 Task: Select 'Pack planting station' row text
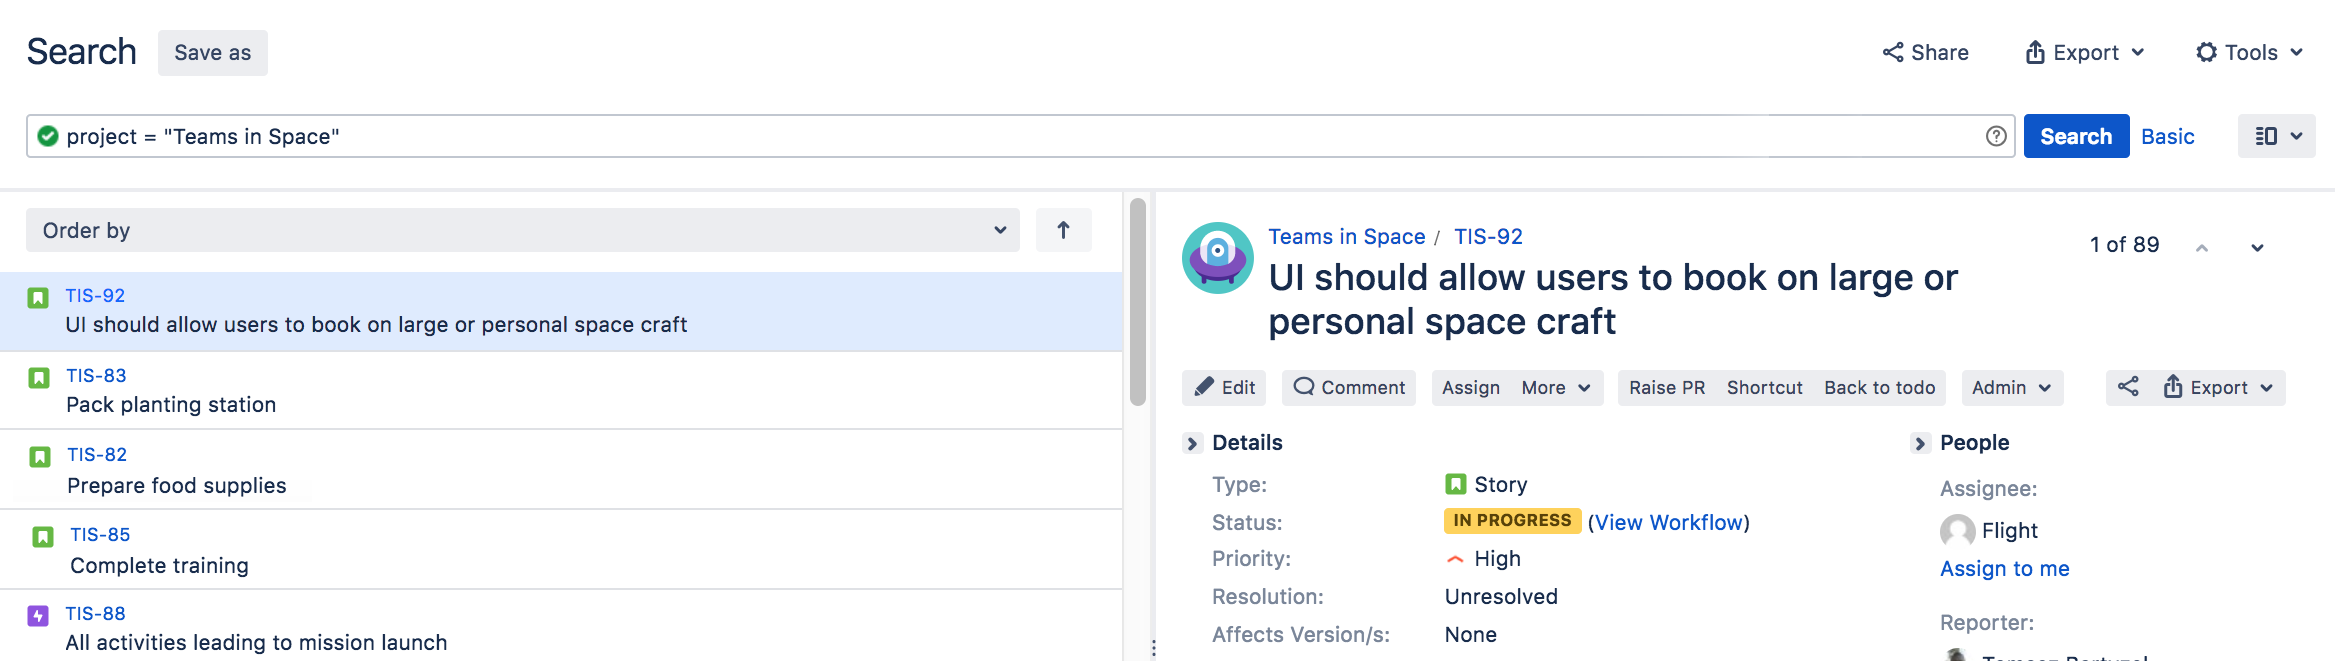click(171, 404)
